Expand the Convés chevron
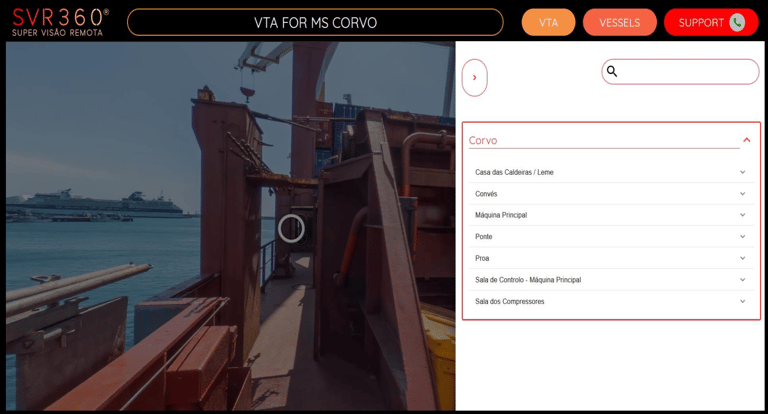This screenshot has height=414, width=768. tap(743, 194)
